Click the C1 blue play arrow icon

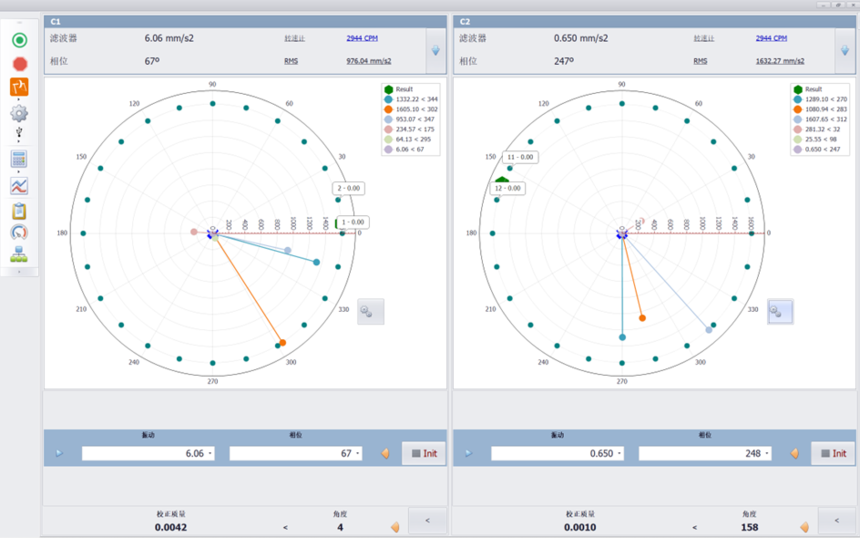pyautogui.click(x=59, y=454)
